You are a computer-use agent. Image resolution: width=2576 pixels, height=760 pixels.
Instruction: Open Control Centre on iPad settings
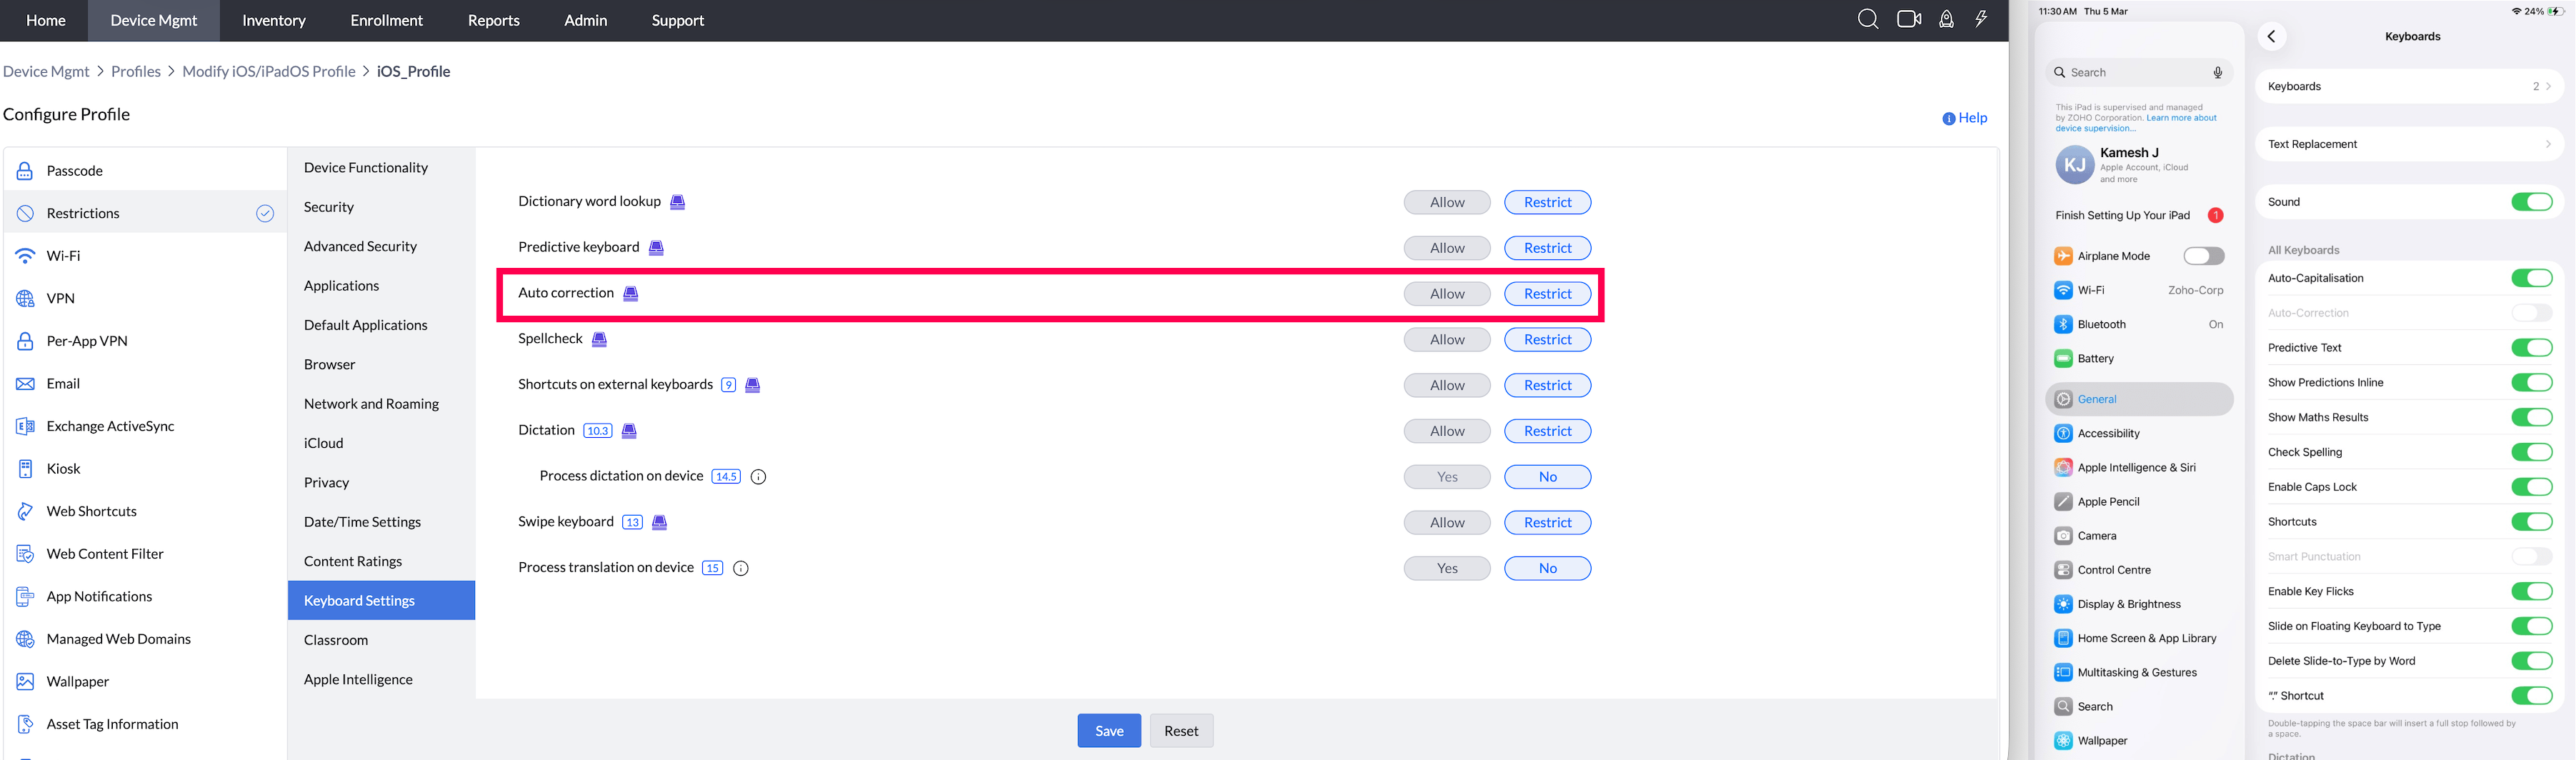2138,569
